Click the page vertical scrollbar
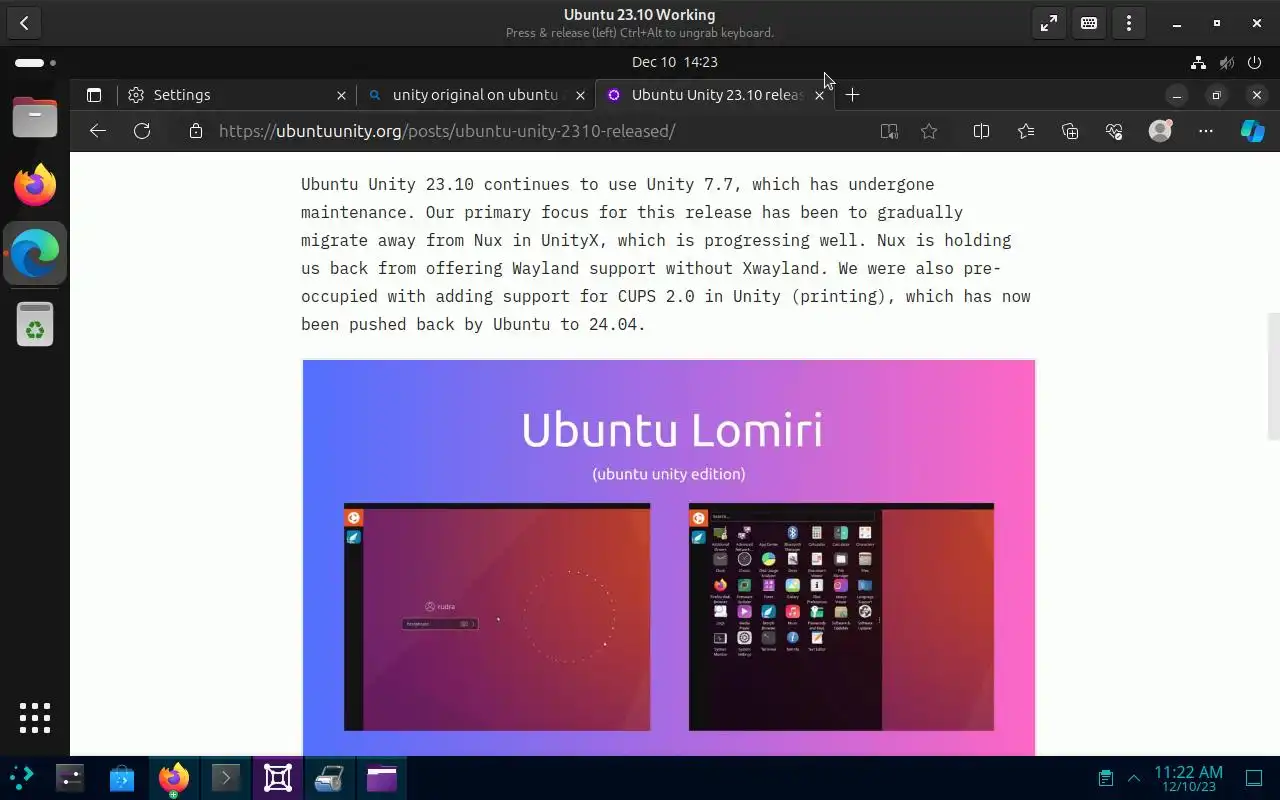The width and height of the screenshot is (1280, 800). 1273,376
